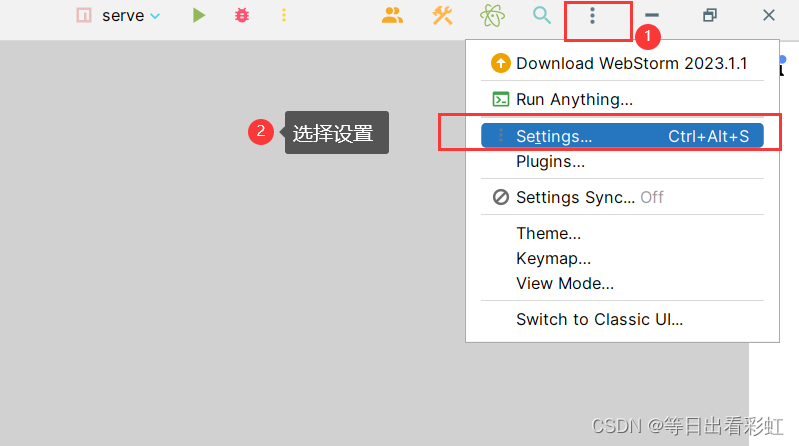Screen dimensions: 799x446
Task: Open Keymap... menu item
Action: tap(622, 258)
